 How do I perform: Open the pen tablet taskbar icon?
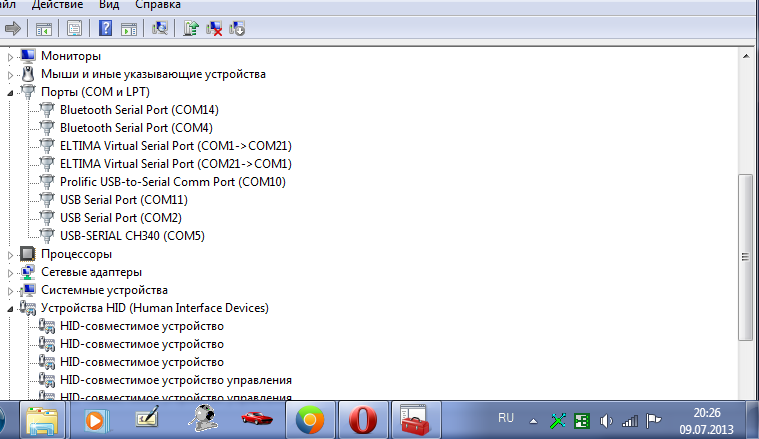(148, 417)
